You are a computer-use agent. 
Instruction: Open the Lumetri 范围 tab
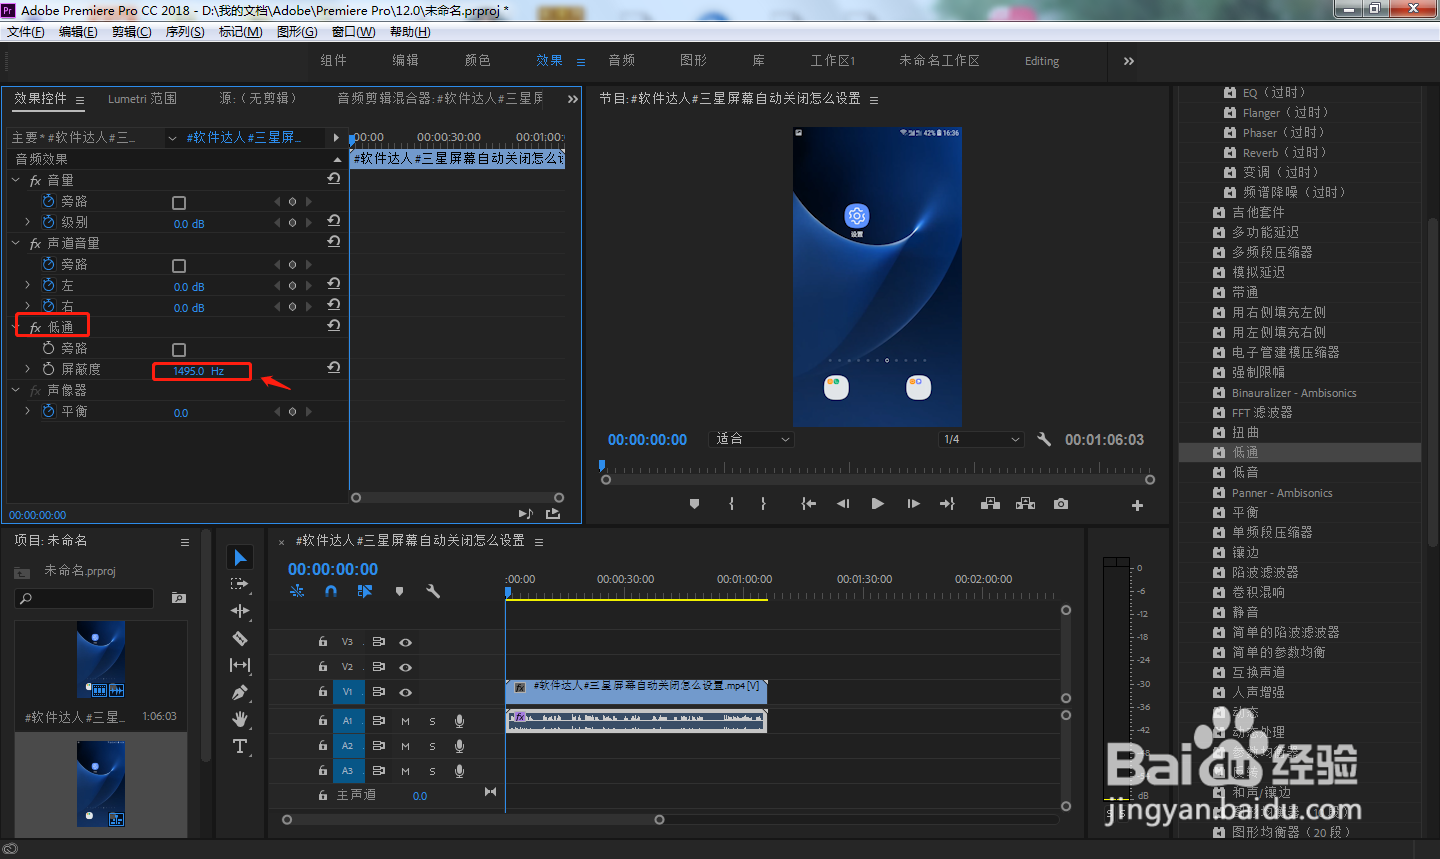[142, 98]
